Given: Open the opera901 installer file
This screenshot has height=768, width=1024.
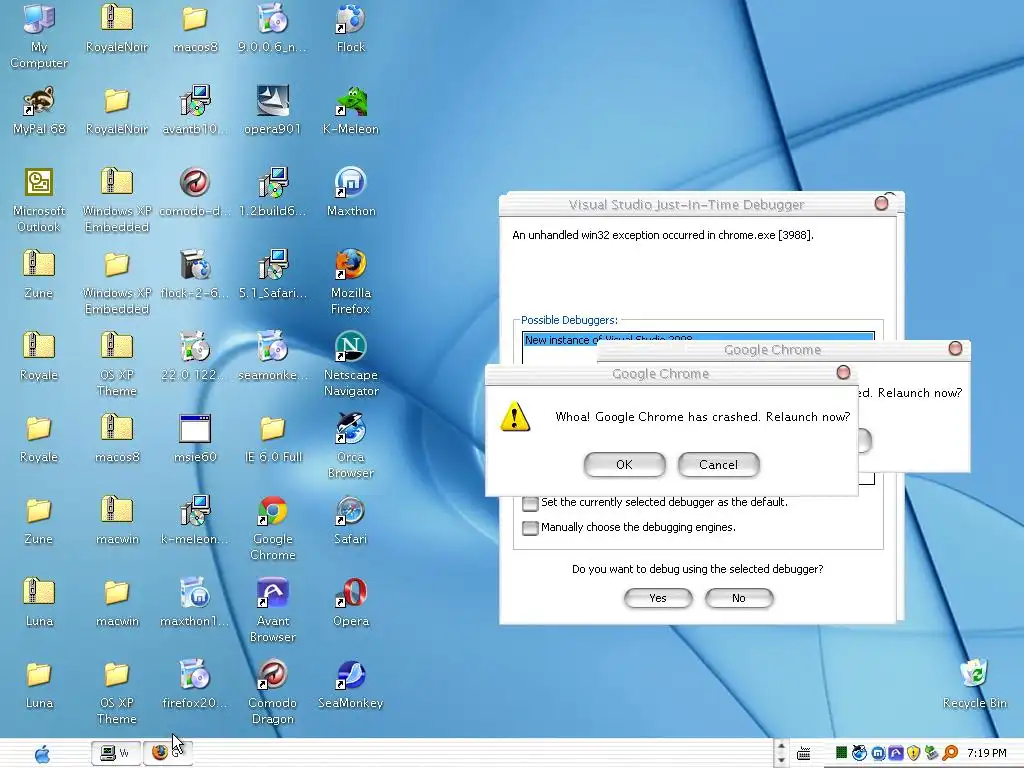Looking at the screenshot, I should (272, 110).
